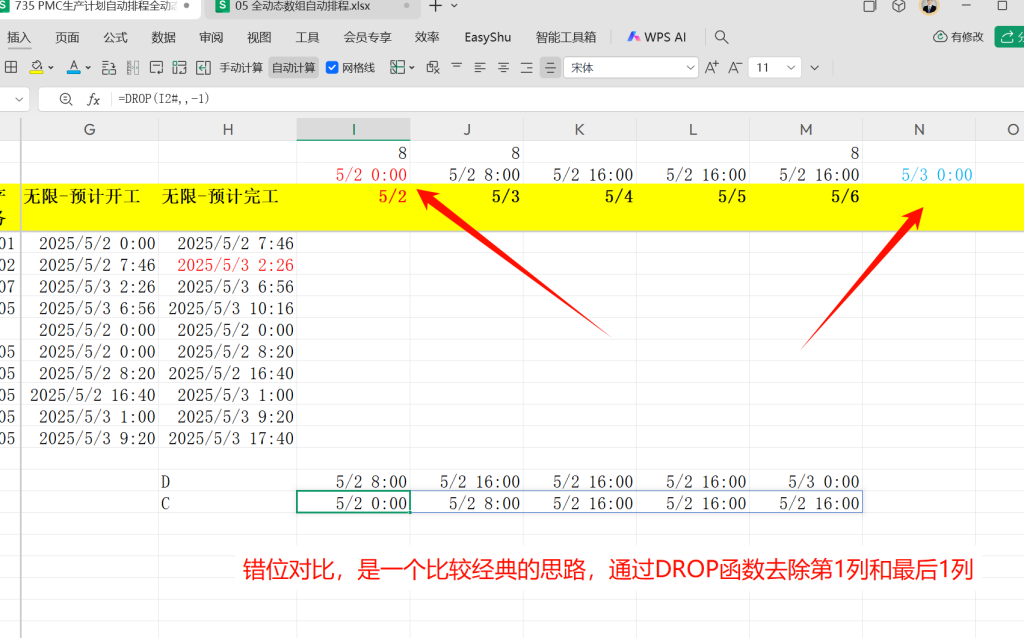The width and height of the screenshot is (1024, 638).
Task: Expand the freeze panes dropdown arrow
Action: pos(412,67)
